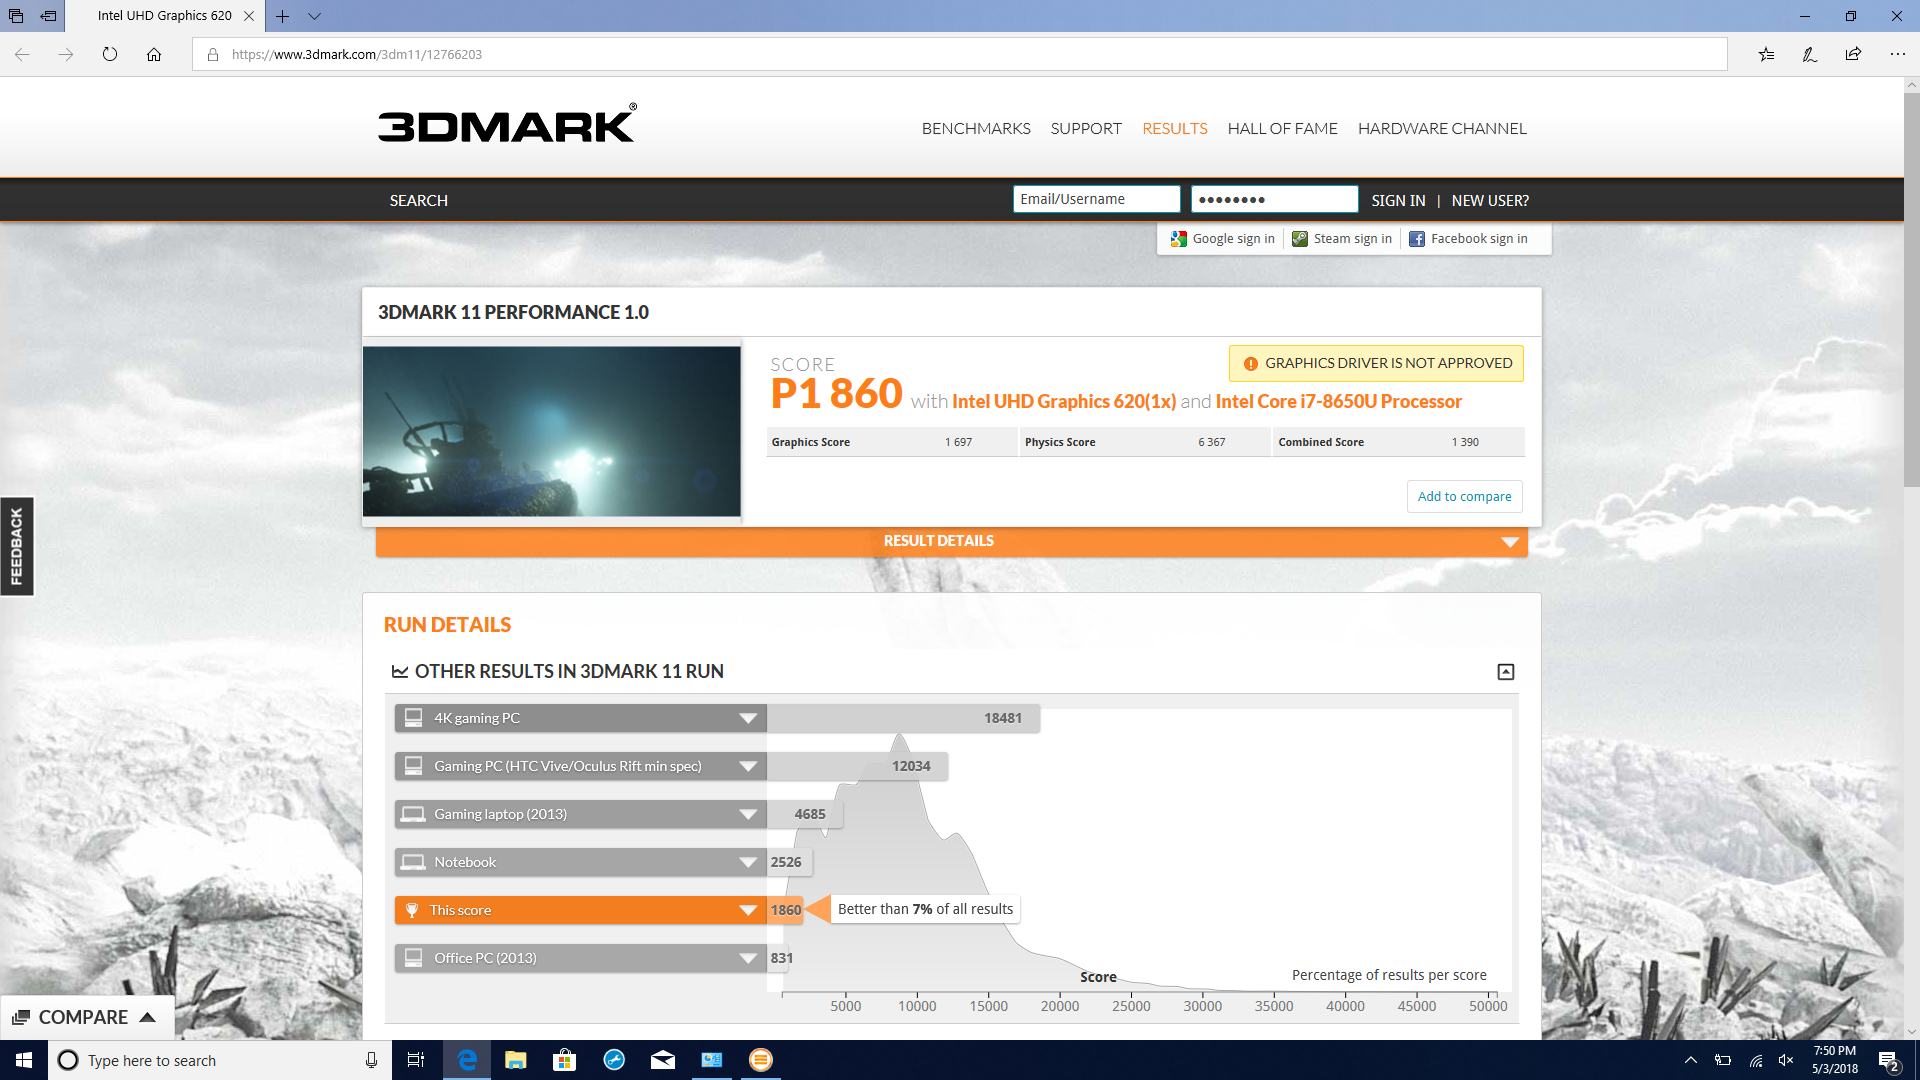Viewport: 1920px width, 1080px height.
Task: Open File Explorer from taskbar
Action: (516, 1060)
